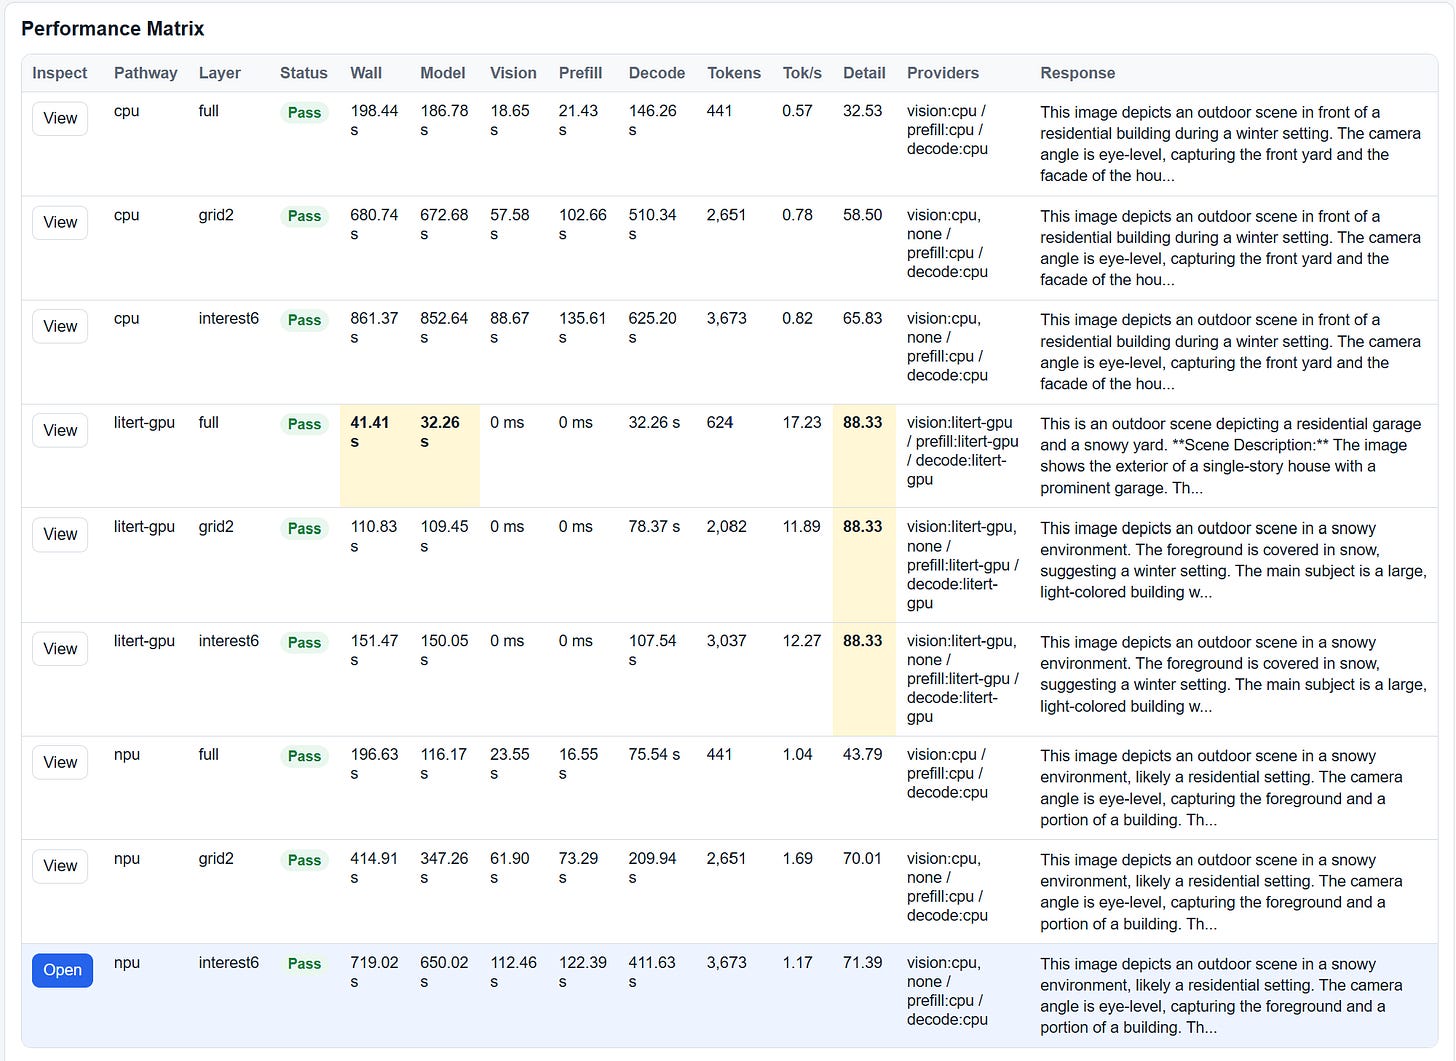Click providers cell of npu full row

coord(947,774)
